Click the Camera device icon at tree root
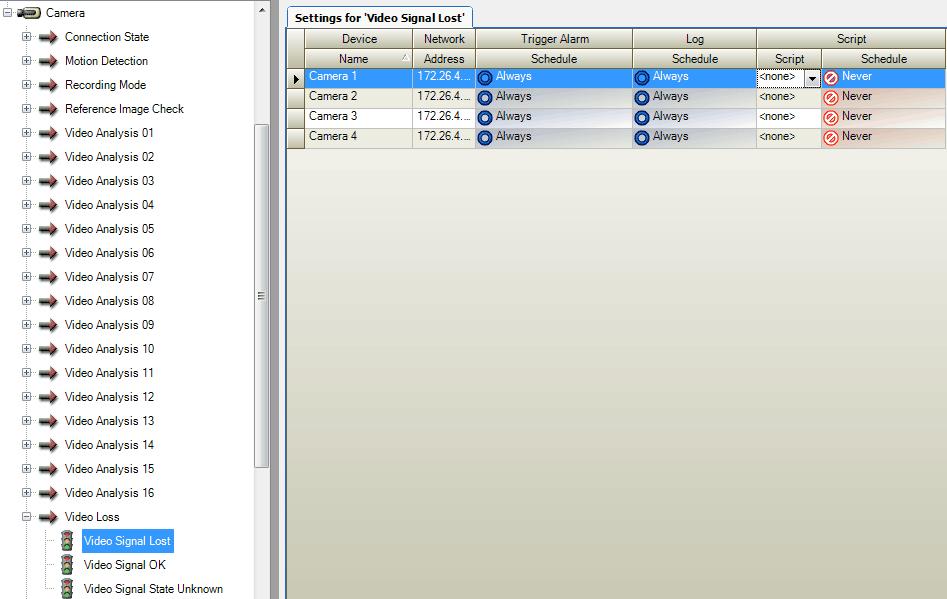 coord(29,13)
